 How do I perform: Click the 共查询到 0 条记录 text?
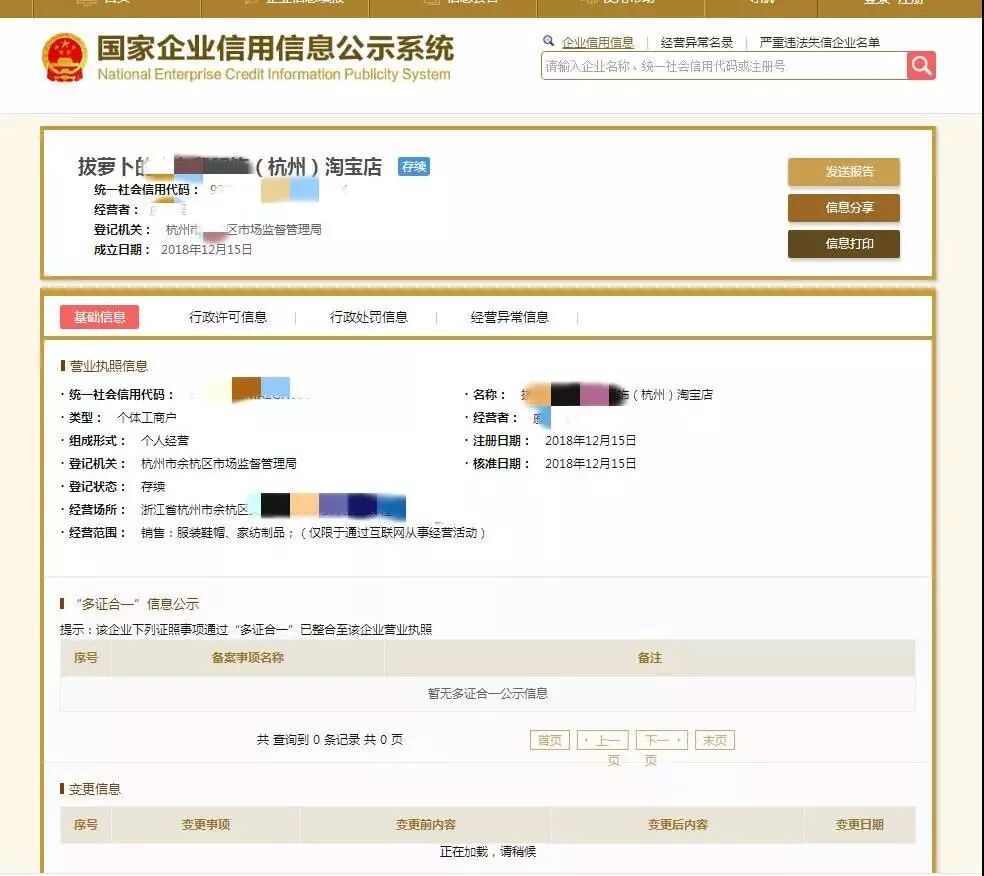[329, 740]
